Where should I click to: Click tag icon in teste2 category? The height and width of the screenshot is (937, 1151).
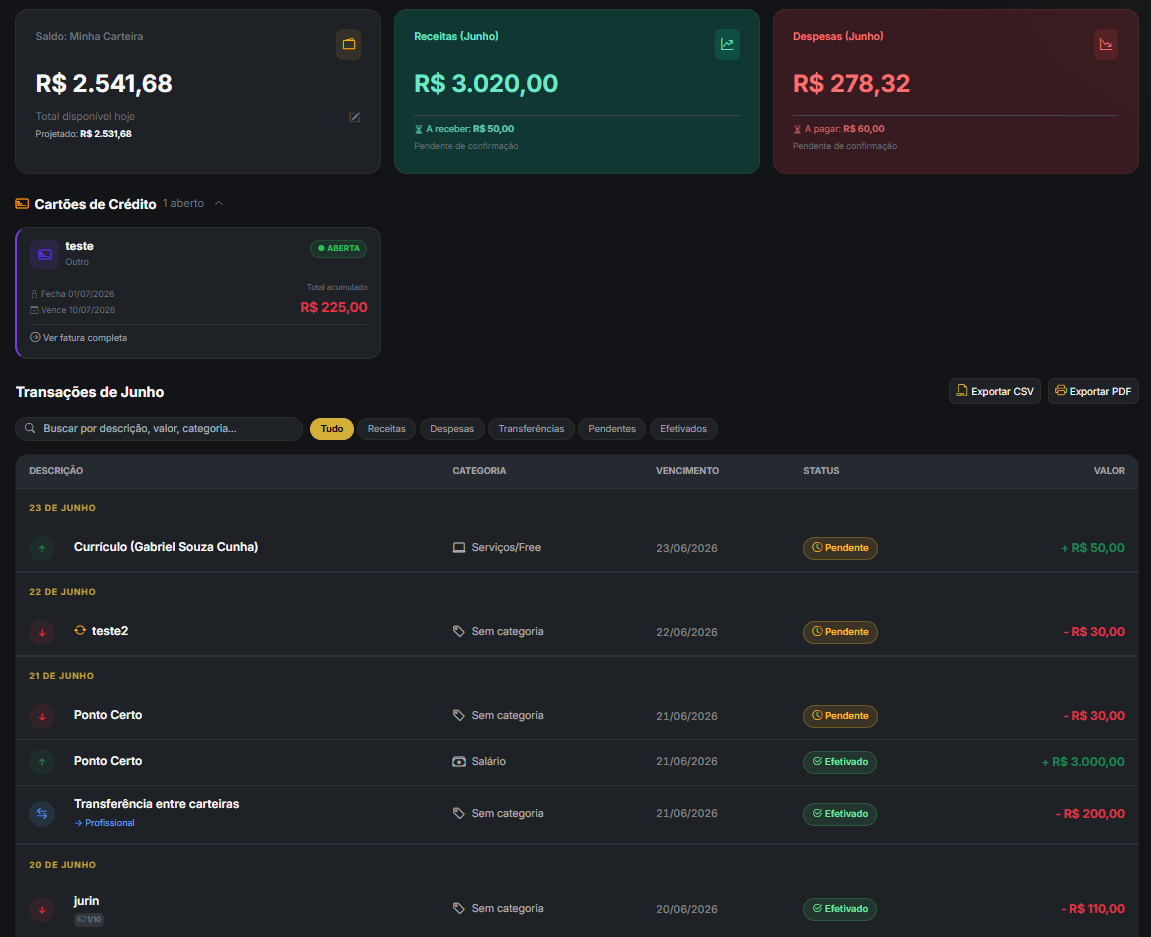tap(459, 632)
